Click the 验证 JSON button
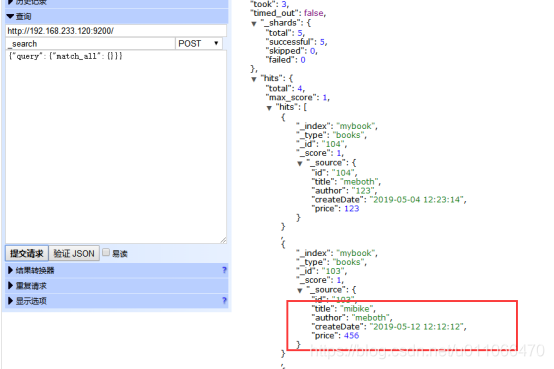 (74, 253)
